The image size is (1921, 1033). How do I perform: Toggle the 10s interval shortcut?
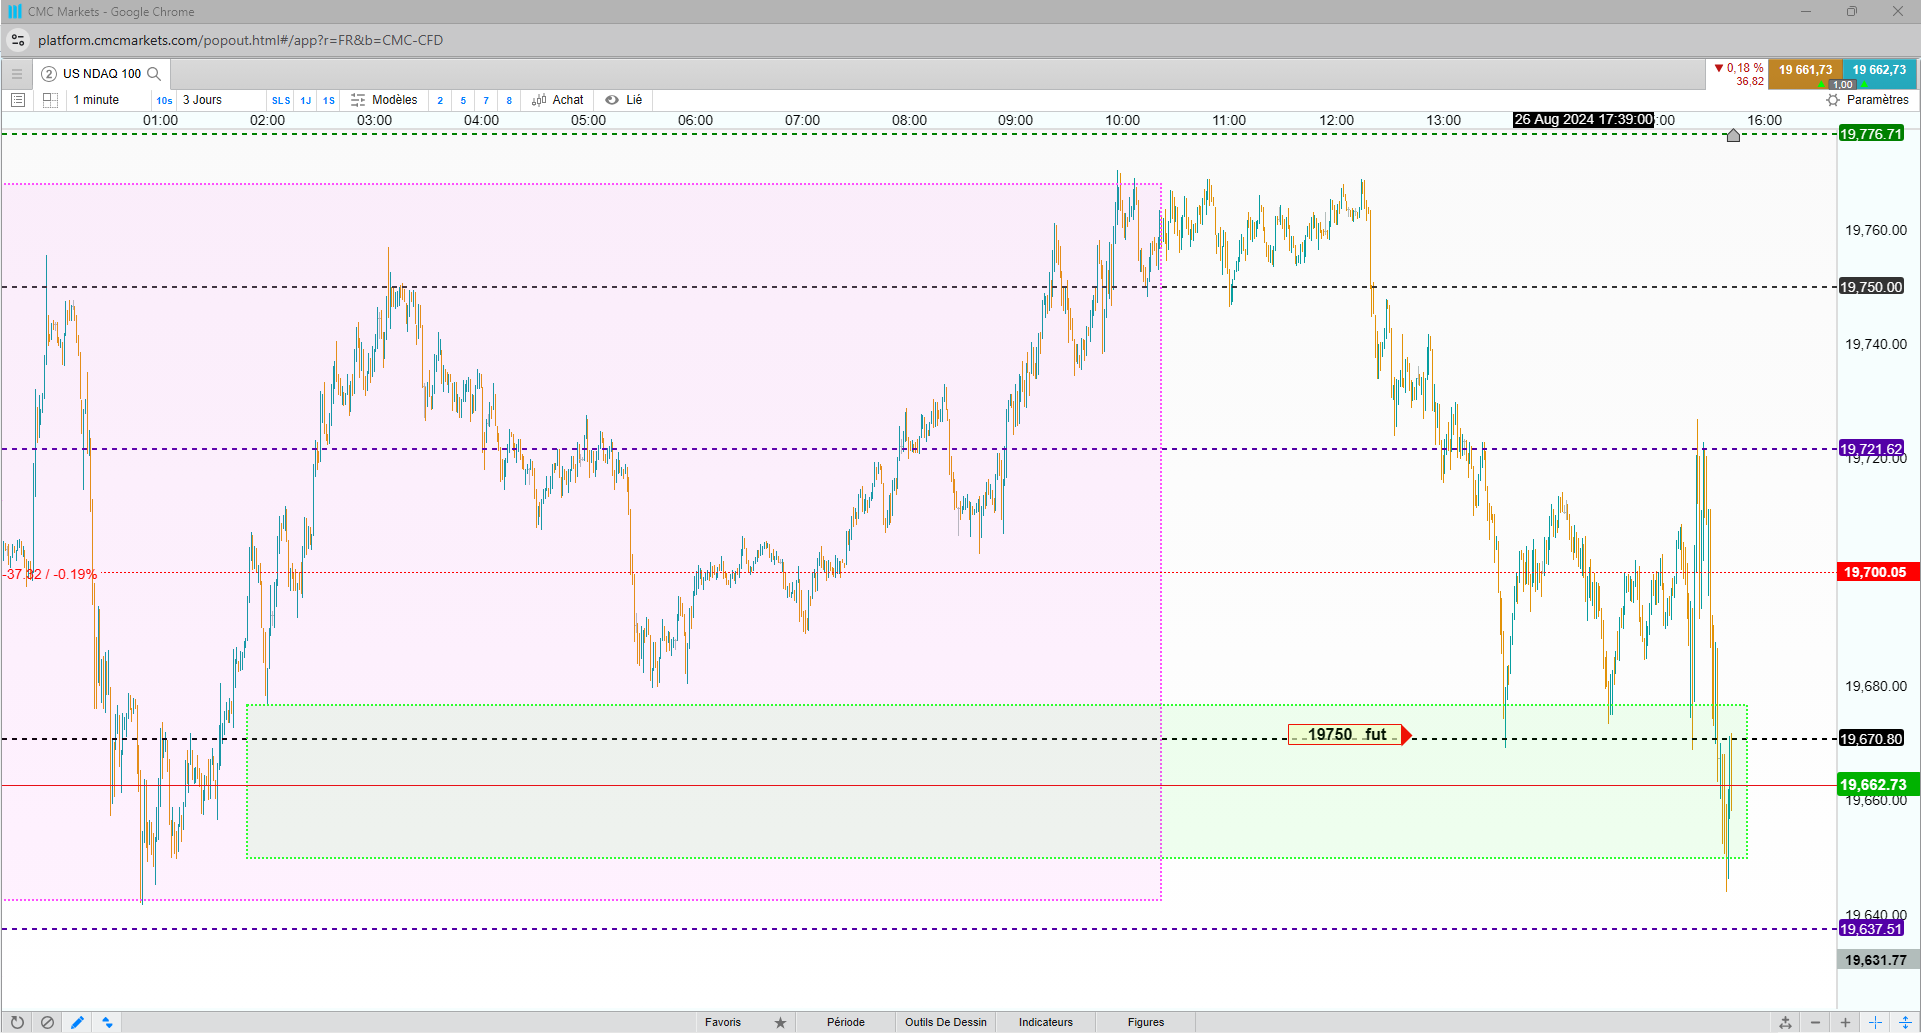[164, 100]
